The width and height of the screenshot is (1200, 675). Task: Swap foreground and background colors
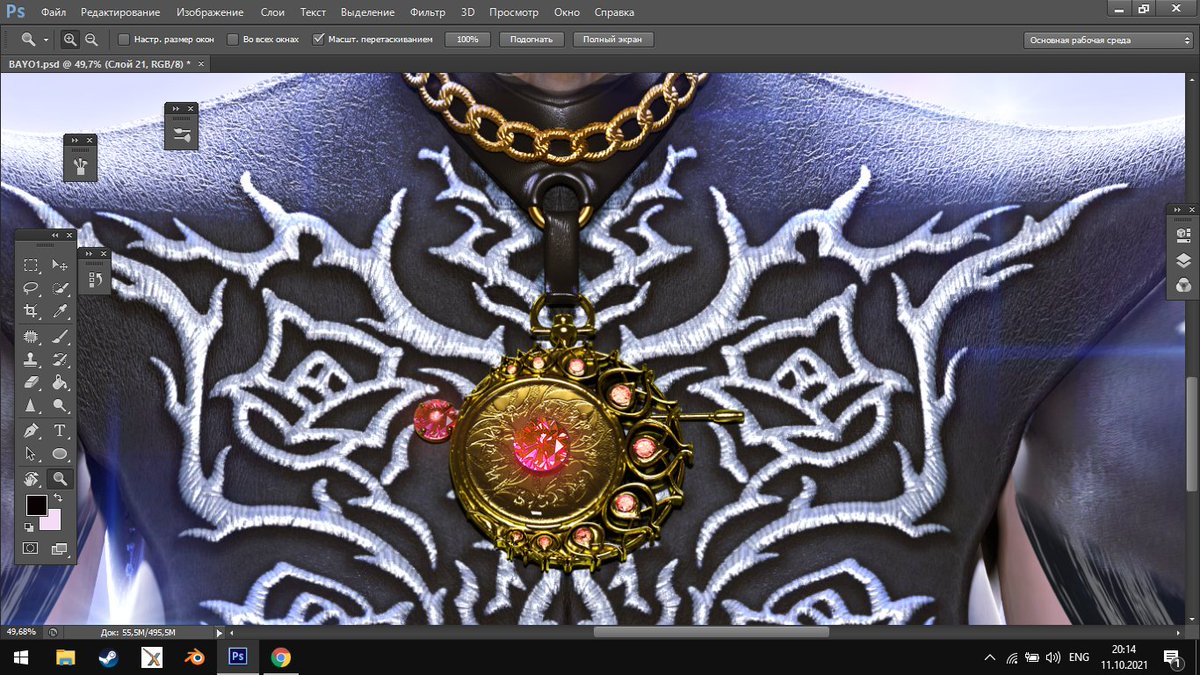pos(58,498)
